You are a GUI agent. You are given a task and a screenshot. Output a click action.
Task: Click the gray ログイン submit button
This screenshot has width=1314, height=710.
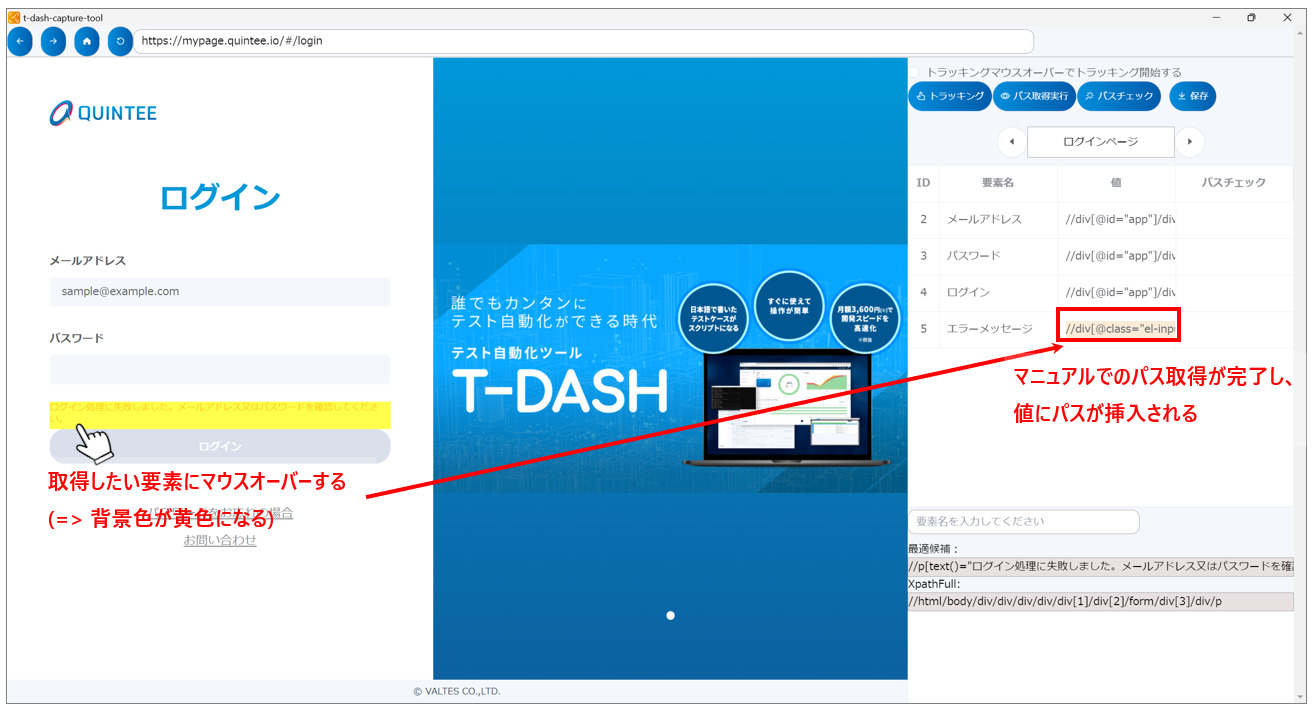coord(220,446)
